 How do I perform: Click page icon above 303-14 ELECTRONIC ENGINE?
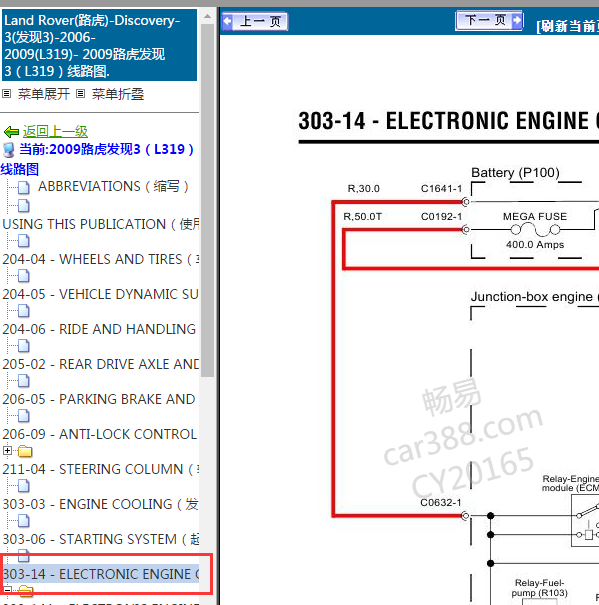[x=24, y=556]
